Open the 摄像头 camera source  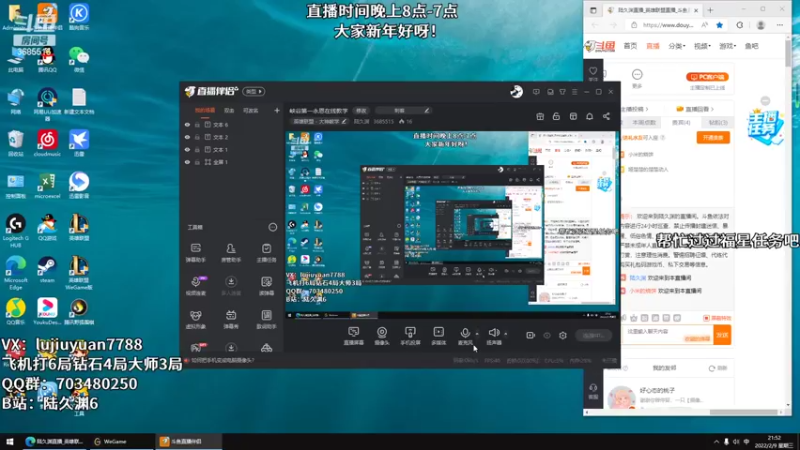(x=382, y=336)
